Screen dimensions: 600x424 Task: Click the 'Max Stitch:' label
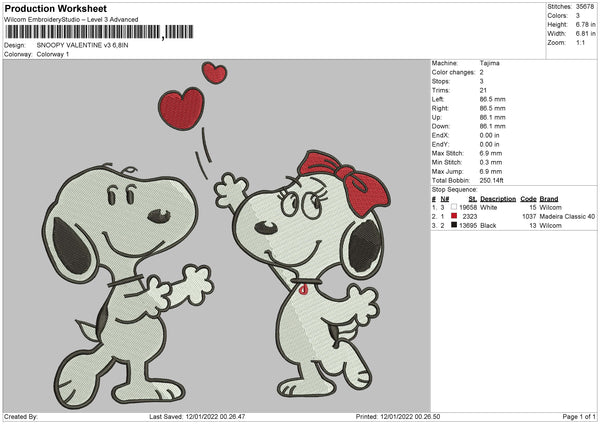pos(448,153)
